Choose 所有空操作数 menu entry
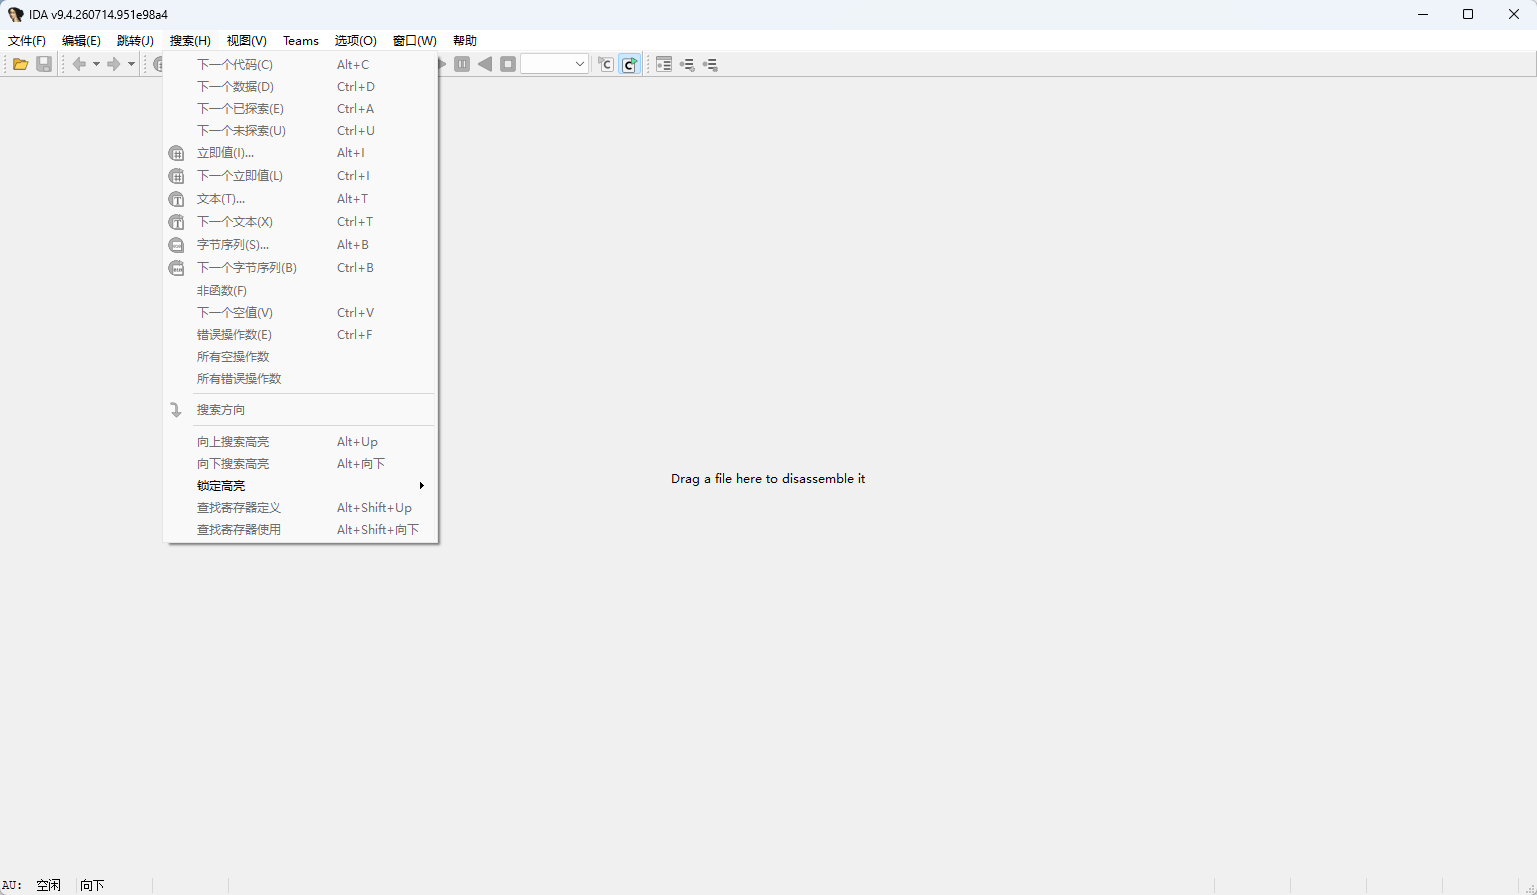Viewport: 1537px width, 895px height. tap(301, 357)
